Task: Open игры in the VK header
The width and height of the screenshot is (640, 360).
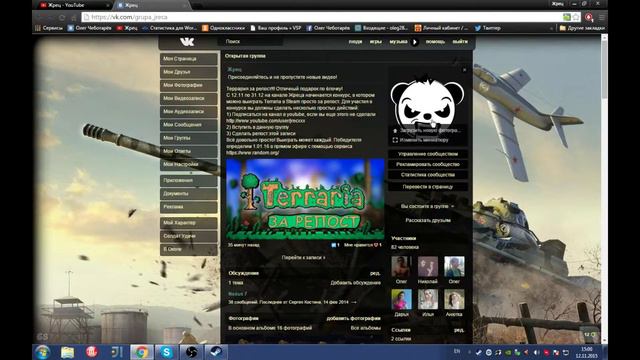Action: coord(376,41)
